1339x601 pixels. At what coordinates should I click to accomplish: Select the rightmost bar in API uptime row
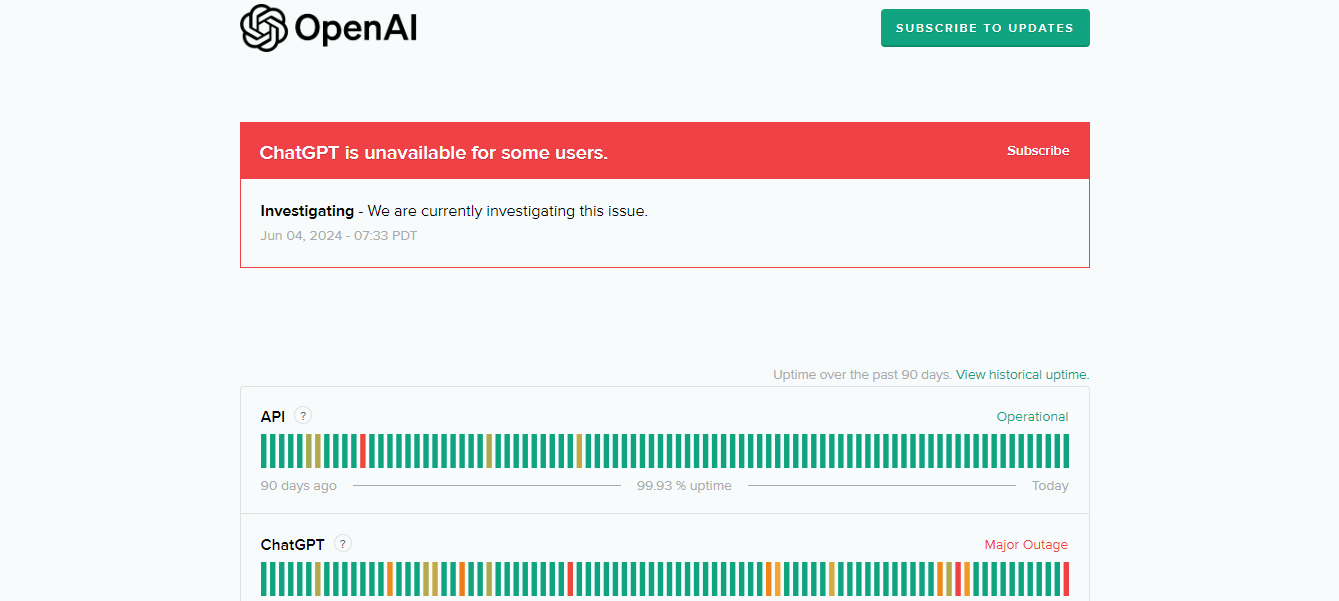pyautogui.click(x=1066, y=451)
